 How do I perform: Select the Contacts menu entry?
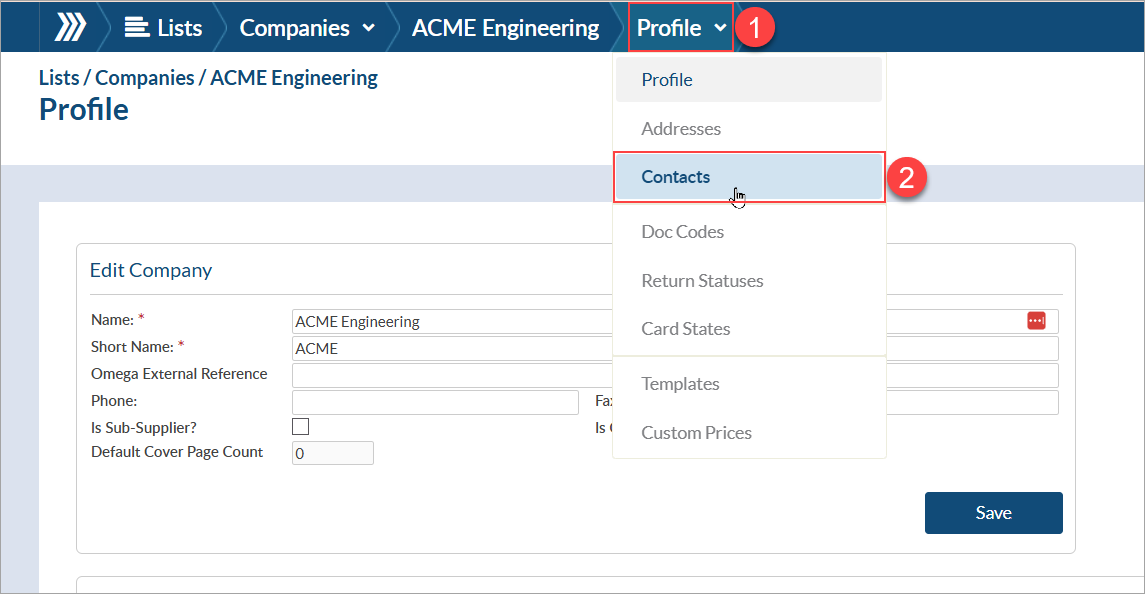tap(676, 177)
